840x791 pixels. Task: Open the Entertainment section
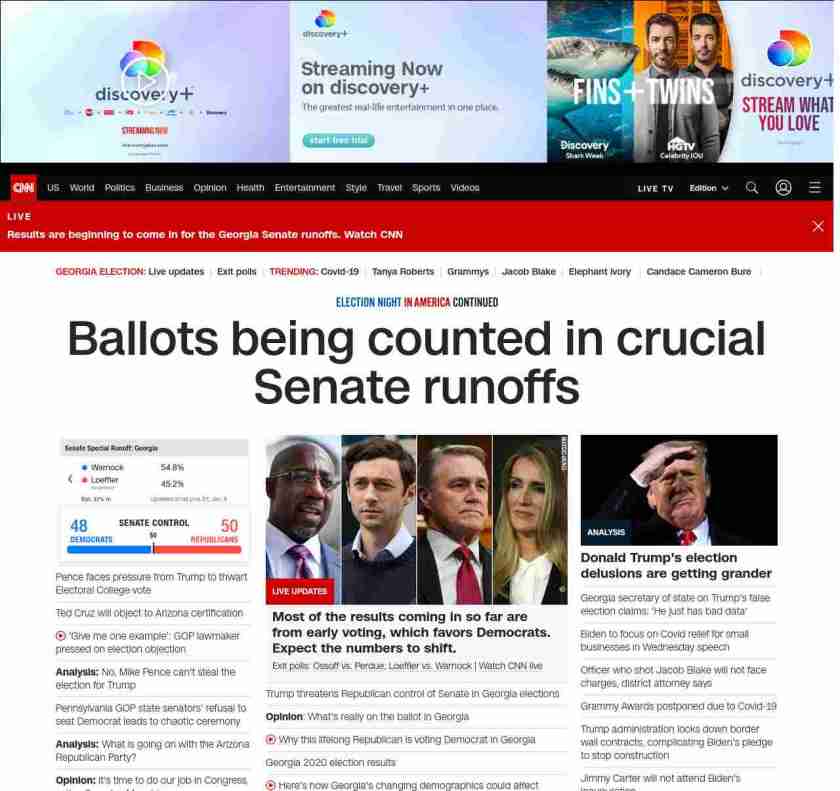point(304,187)
